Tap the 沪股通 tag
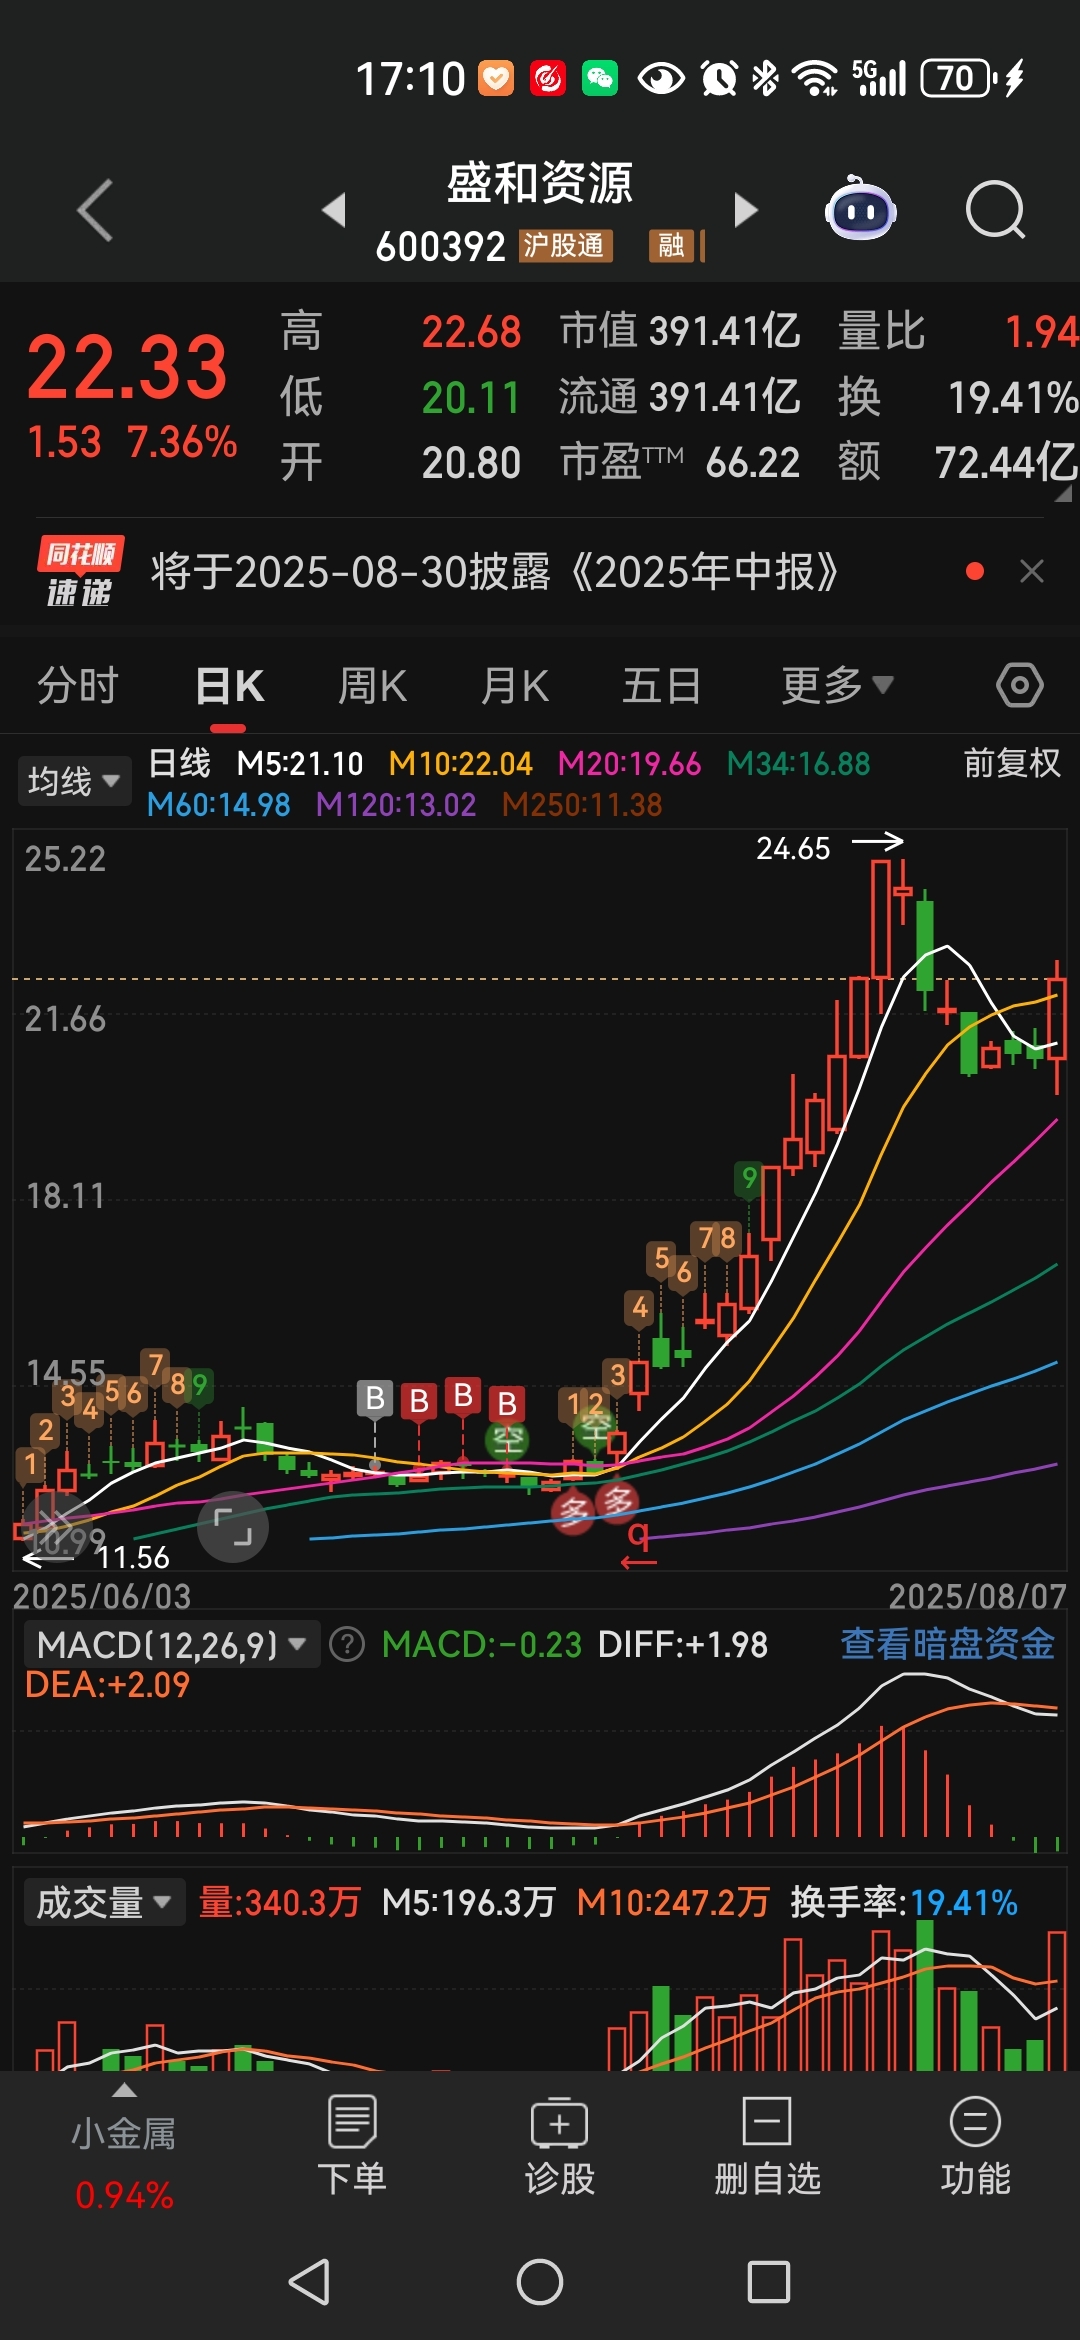1080x2340 pixels. [565, 245]
